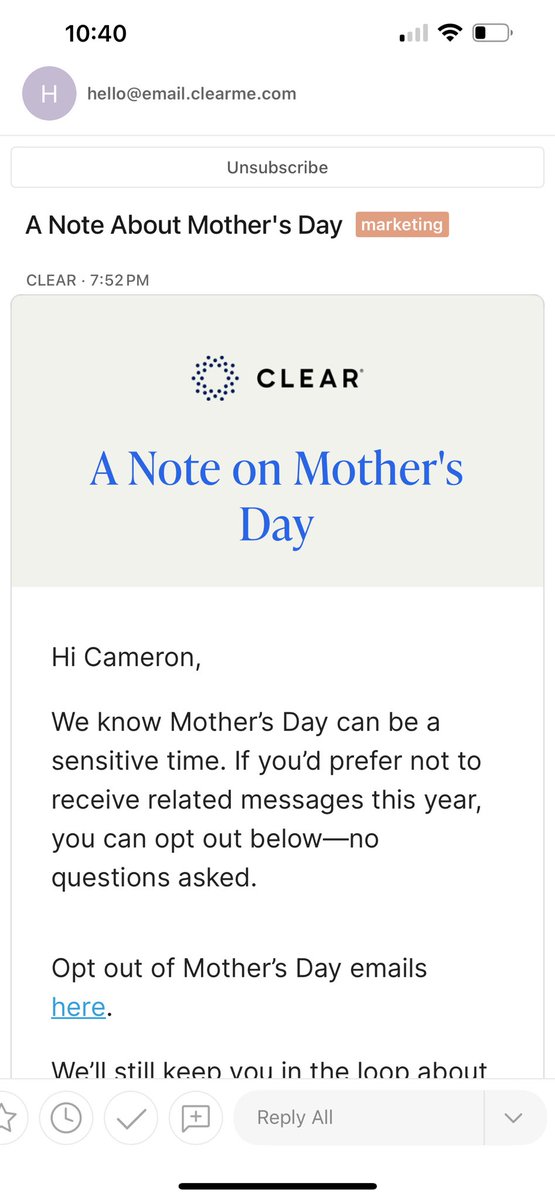Click the Unsubscribe button
This screenshot has height=1200, width=555.
coord(277,167)
